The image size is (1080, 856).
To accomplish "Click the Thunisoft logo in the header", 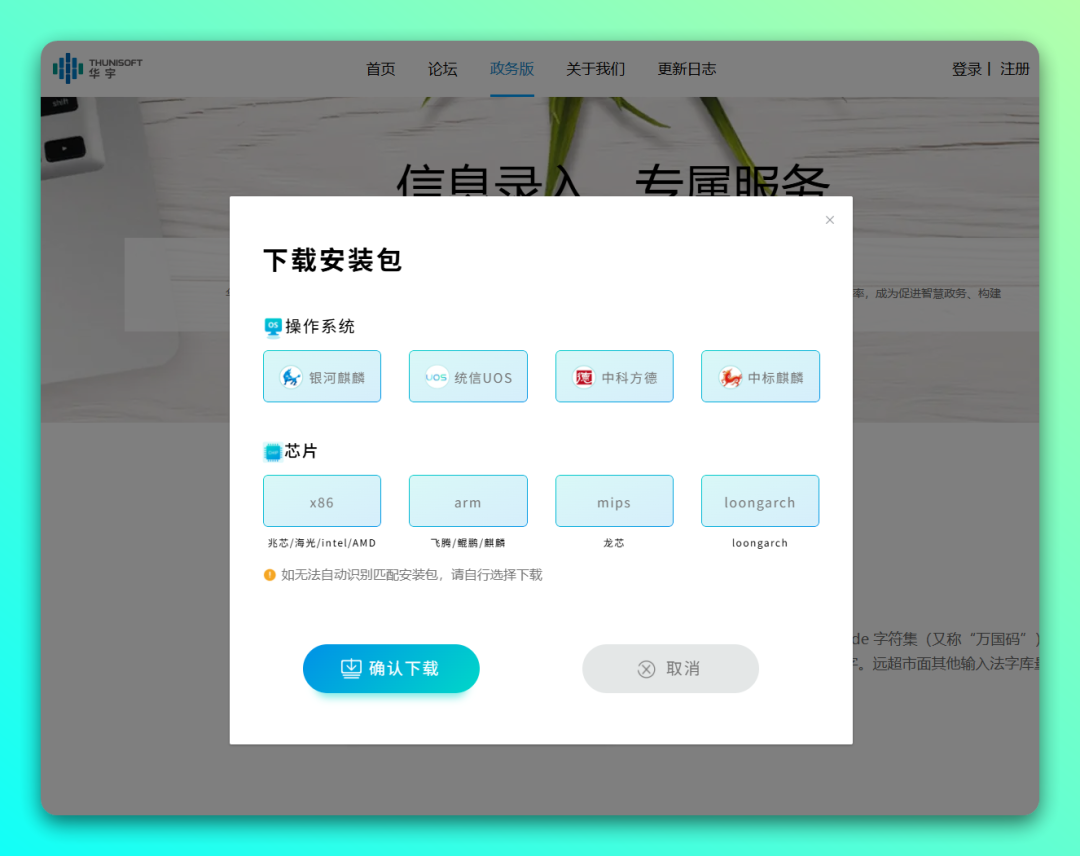I will [95, 68].
